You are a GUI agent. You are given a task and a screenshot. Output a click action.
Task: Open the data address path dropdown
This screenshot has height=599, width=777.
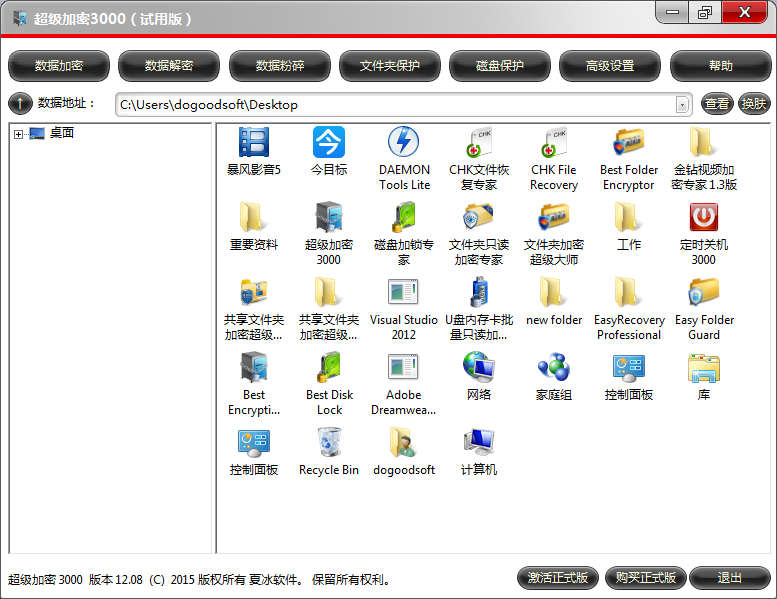pos(682,105)
